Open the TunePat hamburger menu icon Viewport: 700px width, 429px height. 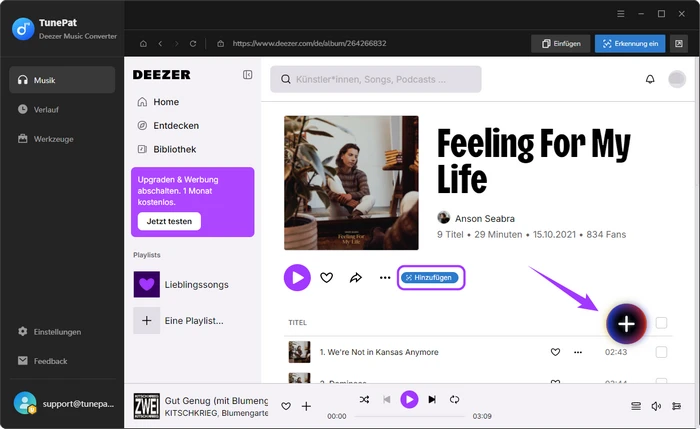tap(621, 14)
